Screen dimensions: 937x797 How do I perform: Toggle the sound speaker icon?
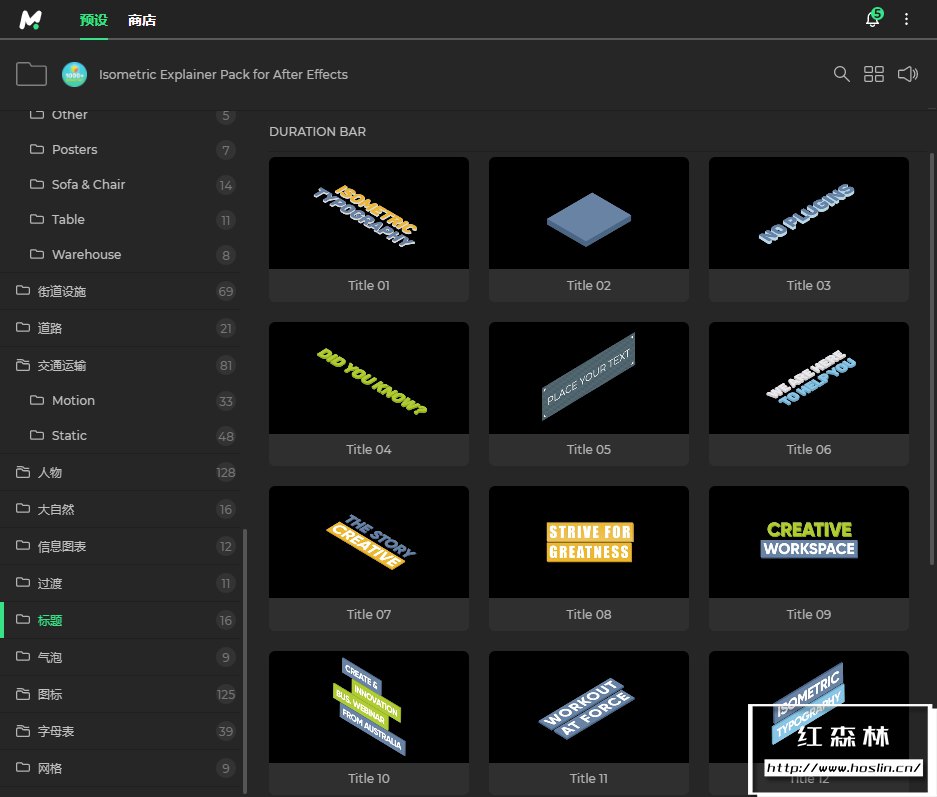[908, 74]
